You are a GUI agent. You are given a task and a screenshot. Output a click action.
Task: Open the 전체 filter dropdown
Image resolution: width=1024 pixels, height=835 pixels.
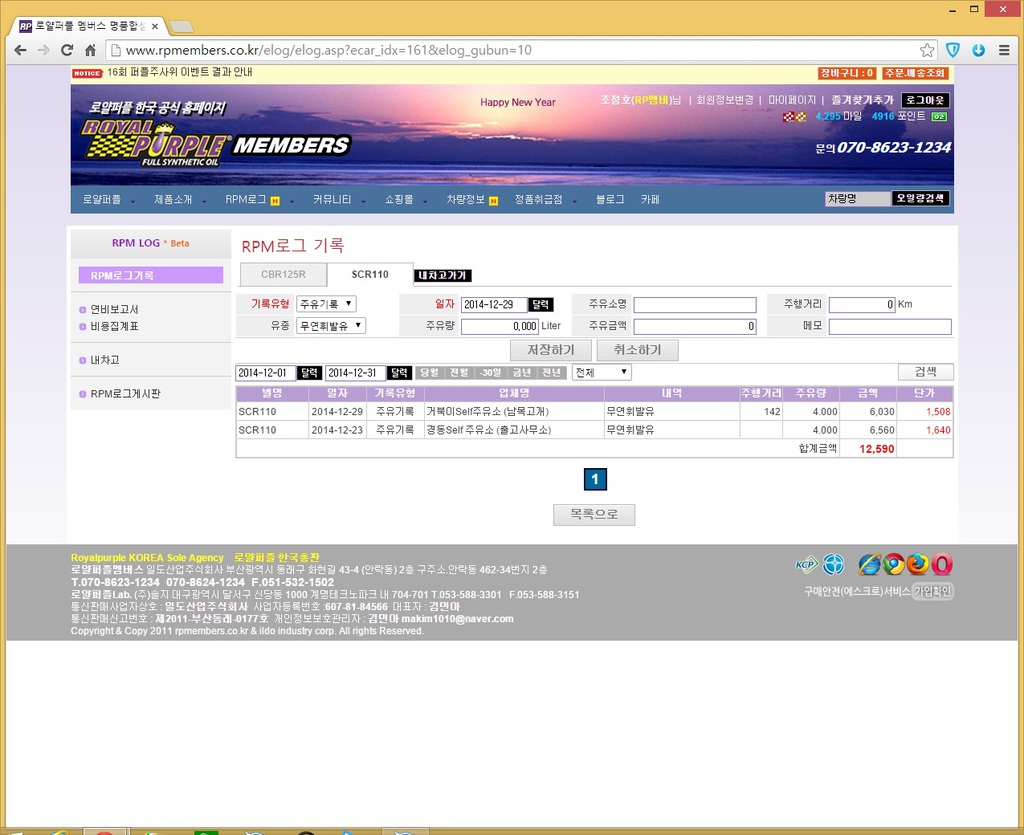601,372
